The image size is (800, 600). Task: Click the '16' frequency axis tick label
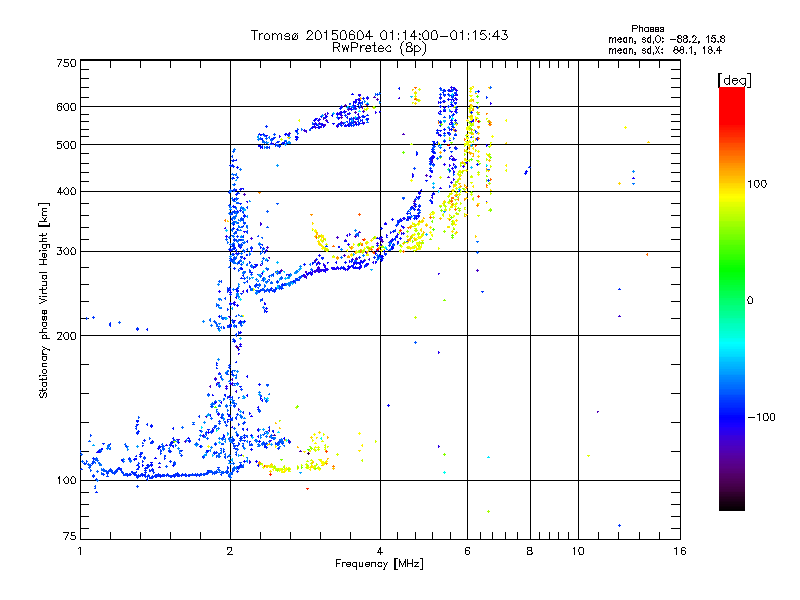point(680,551)
